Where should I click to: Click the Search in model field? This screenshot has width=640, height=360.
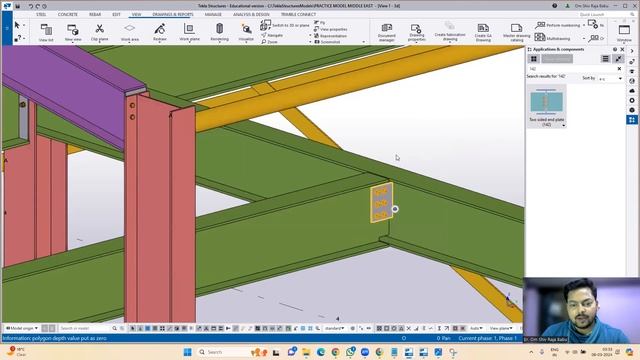pos(85,328)
